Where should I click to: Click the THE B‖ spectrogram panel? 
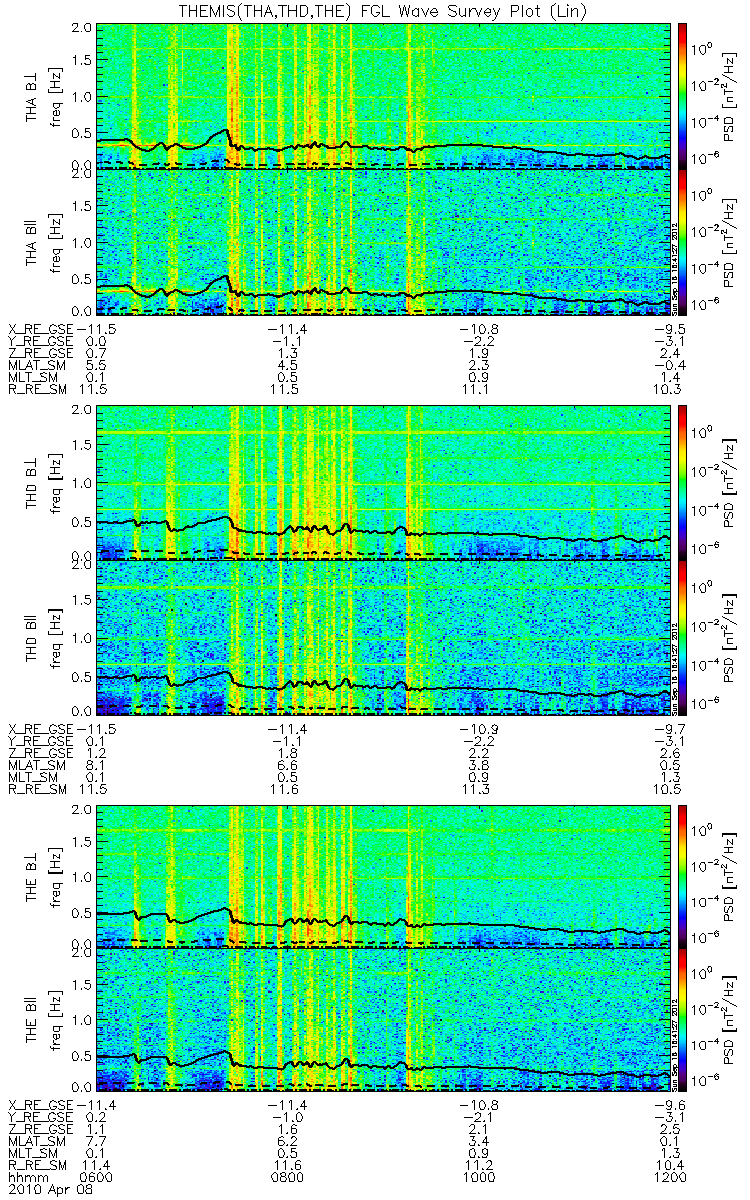click(383, 1018)
